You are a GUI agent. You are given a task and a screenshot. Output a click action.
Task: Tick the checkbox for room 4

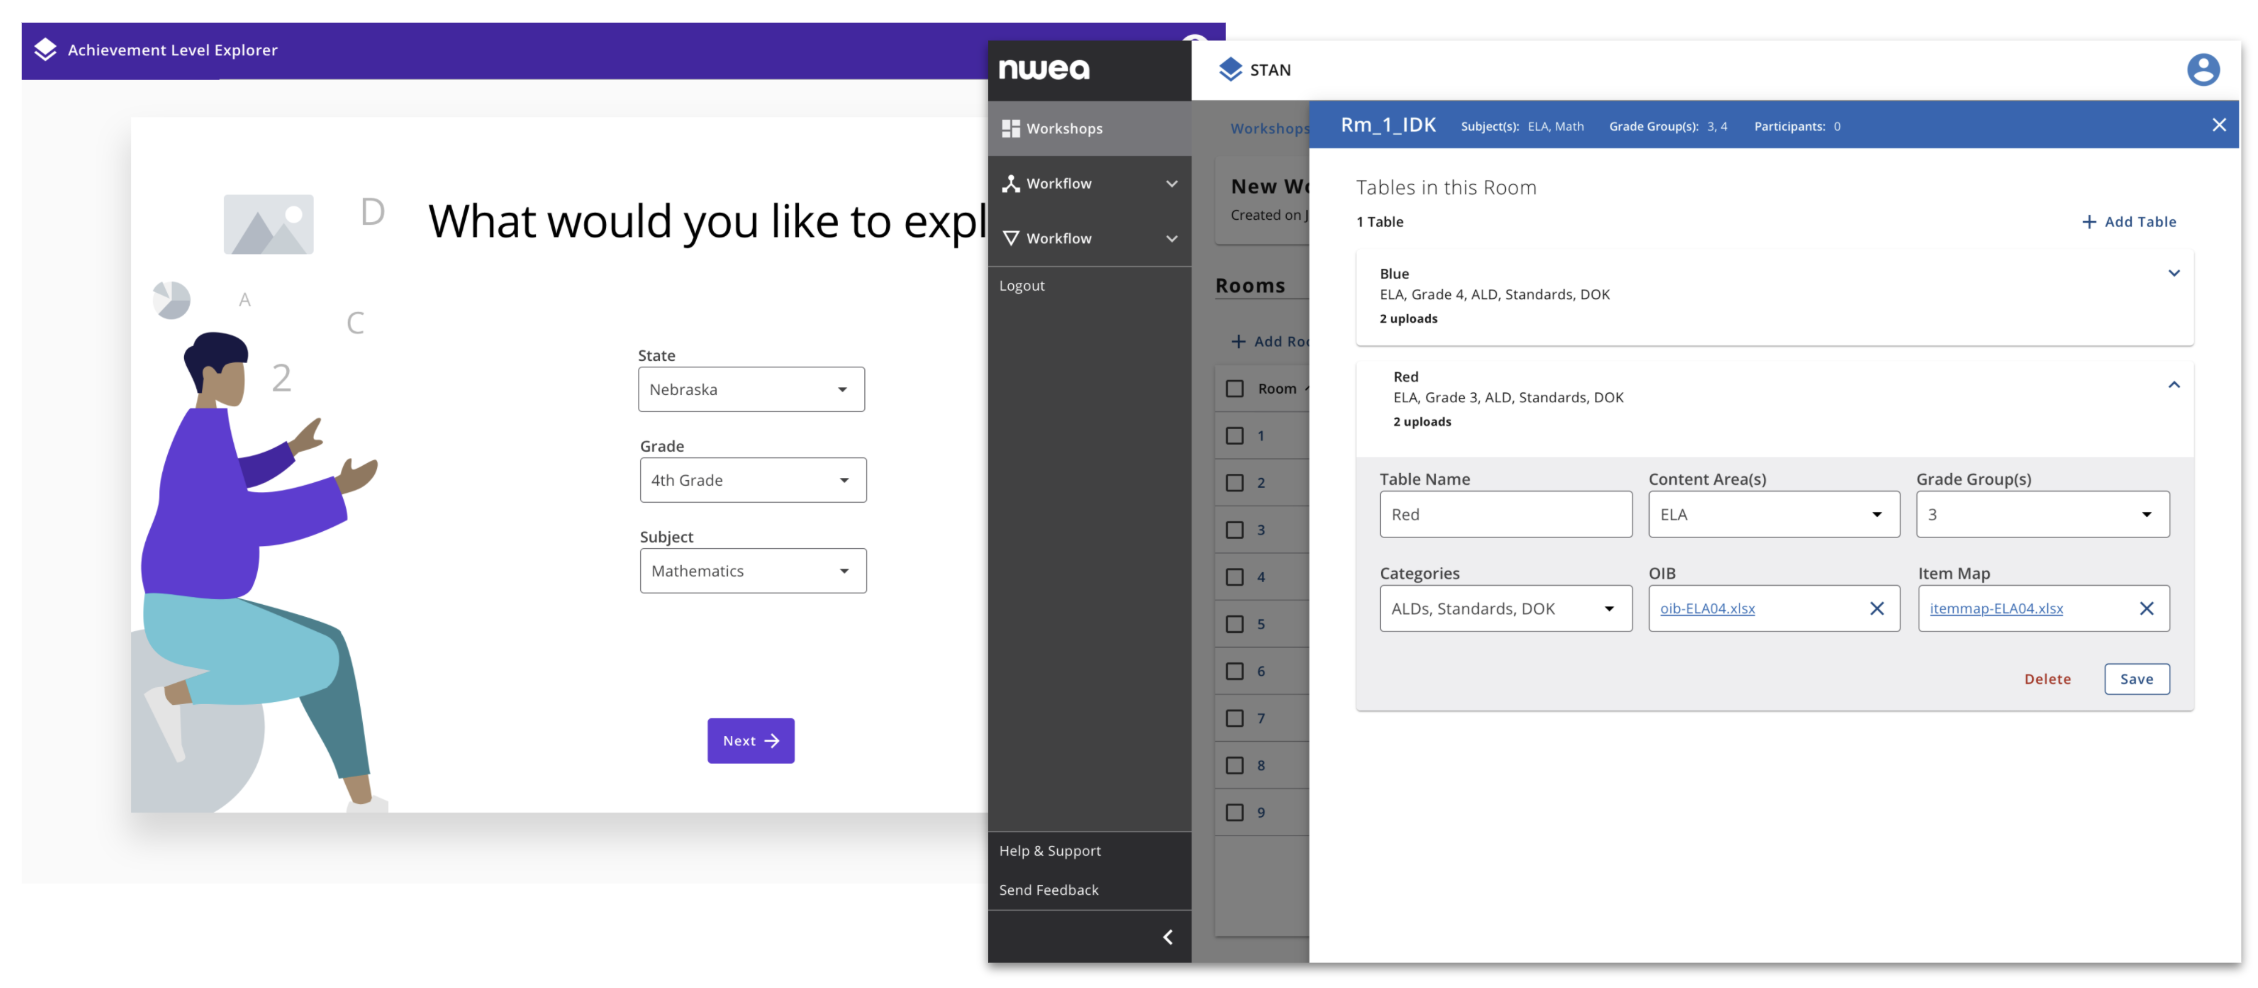point(1235,577)
